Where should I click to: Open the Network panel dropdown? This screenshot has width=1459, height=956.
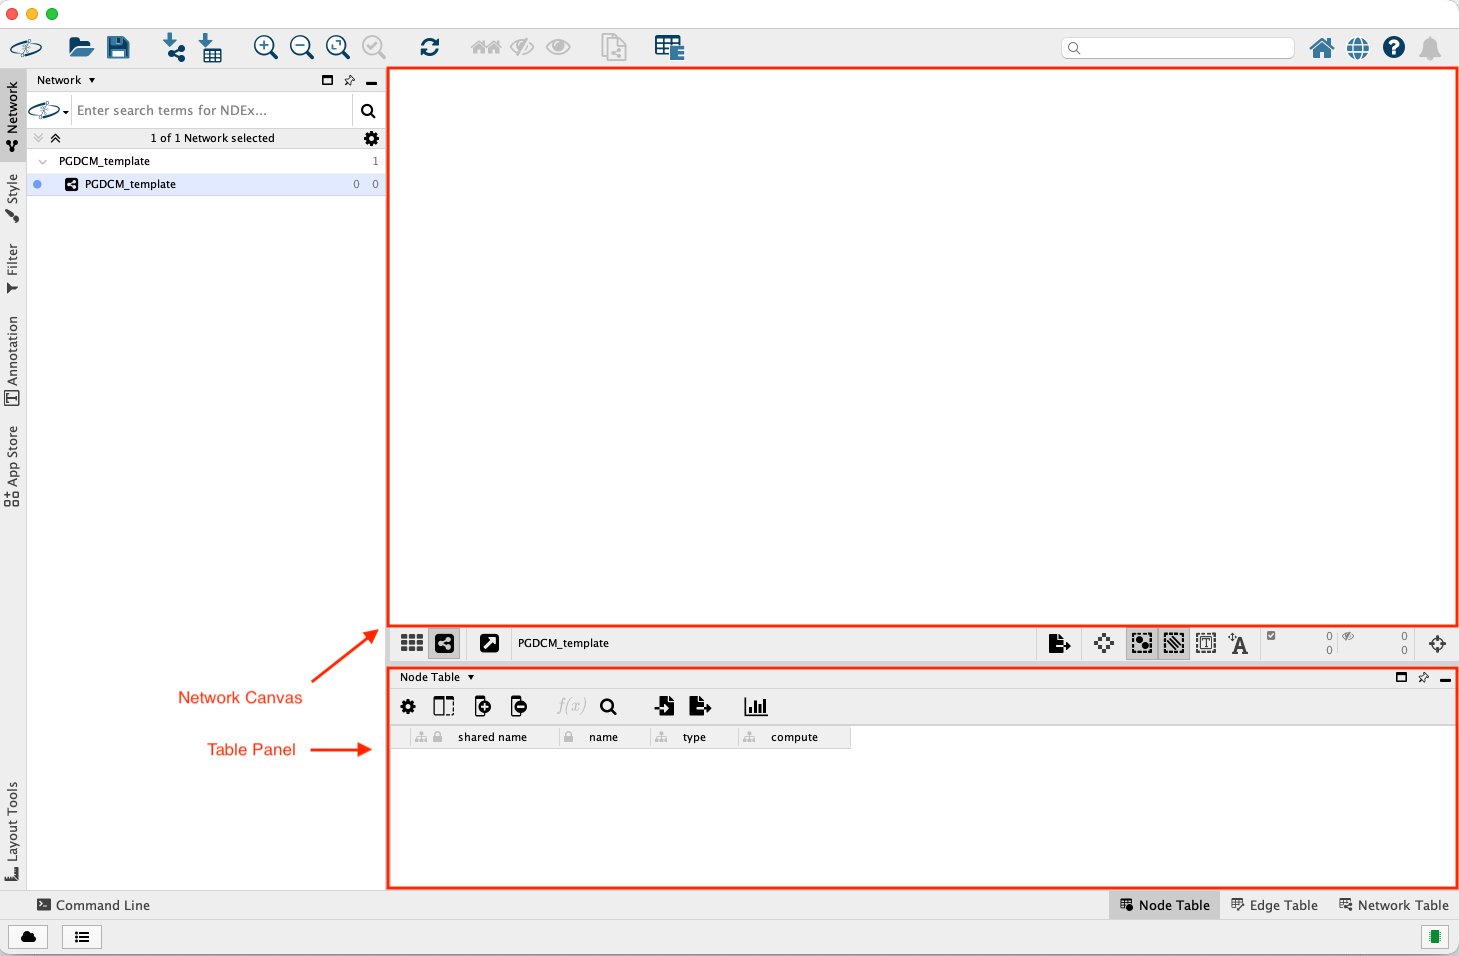tap(66, 80)
